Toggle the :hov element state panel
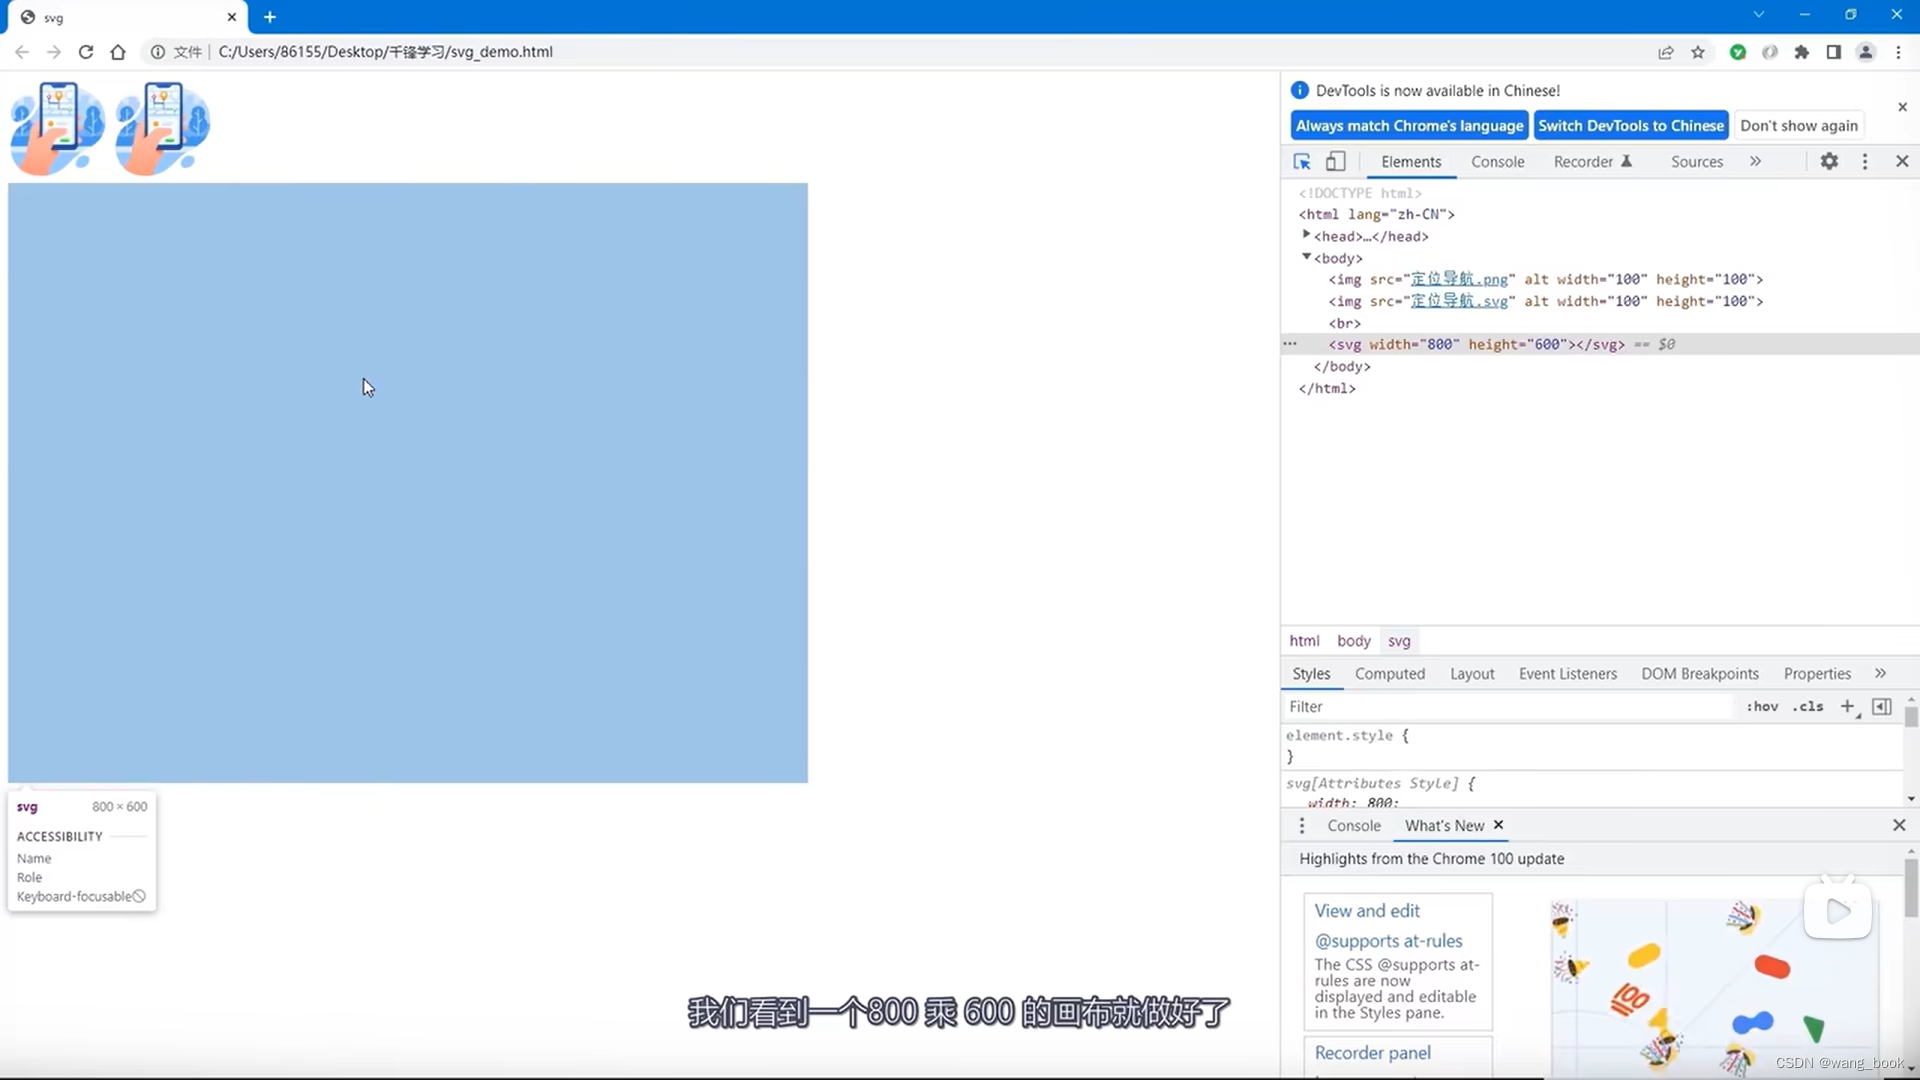The image size is (1920, 1080). point(1762,706)
